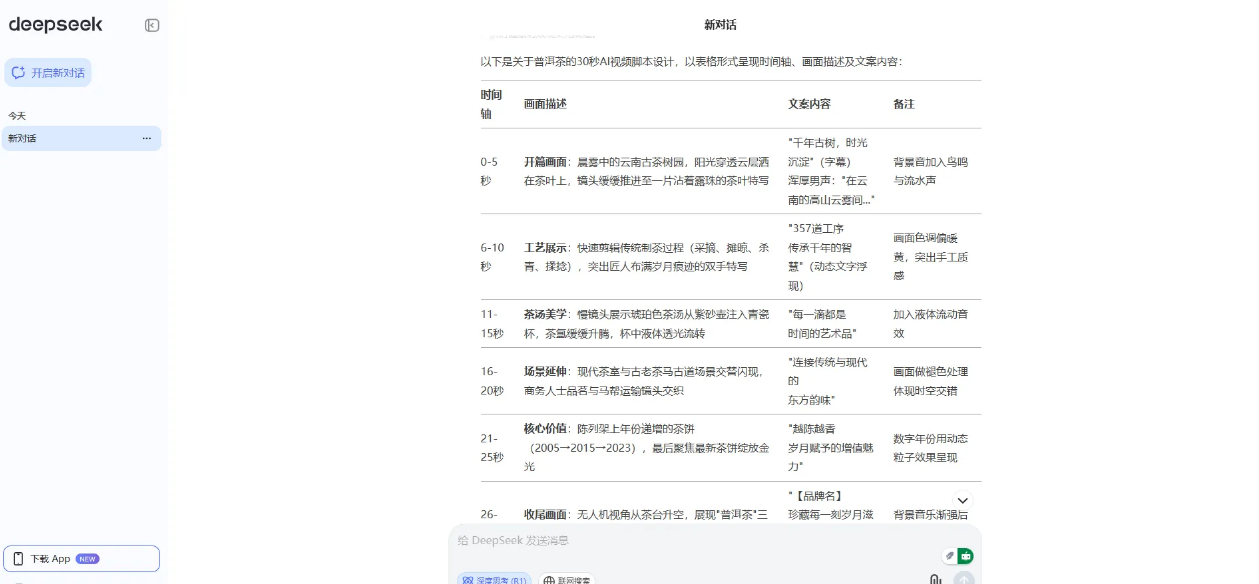This screenshot has width=1259, height=584.
Task: Click the 画面做褪色处理 note
Action: click(x=931, y=381)
